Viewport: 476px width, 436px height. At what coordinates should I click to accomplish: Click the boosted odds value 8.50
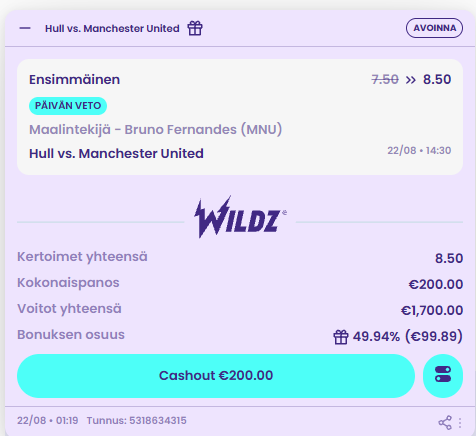coord(437,80)
